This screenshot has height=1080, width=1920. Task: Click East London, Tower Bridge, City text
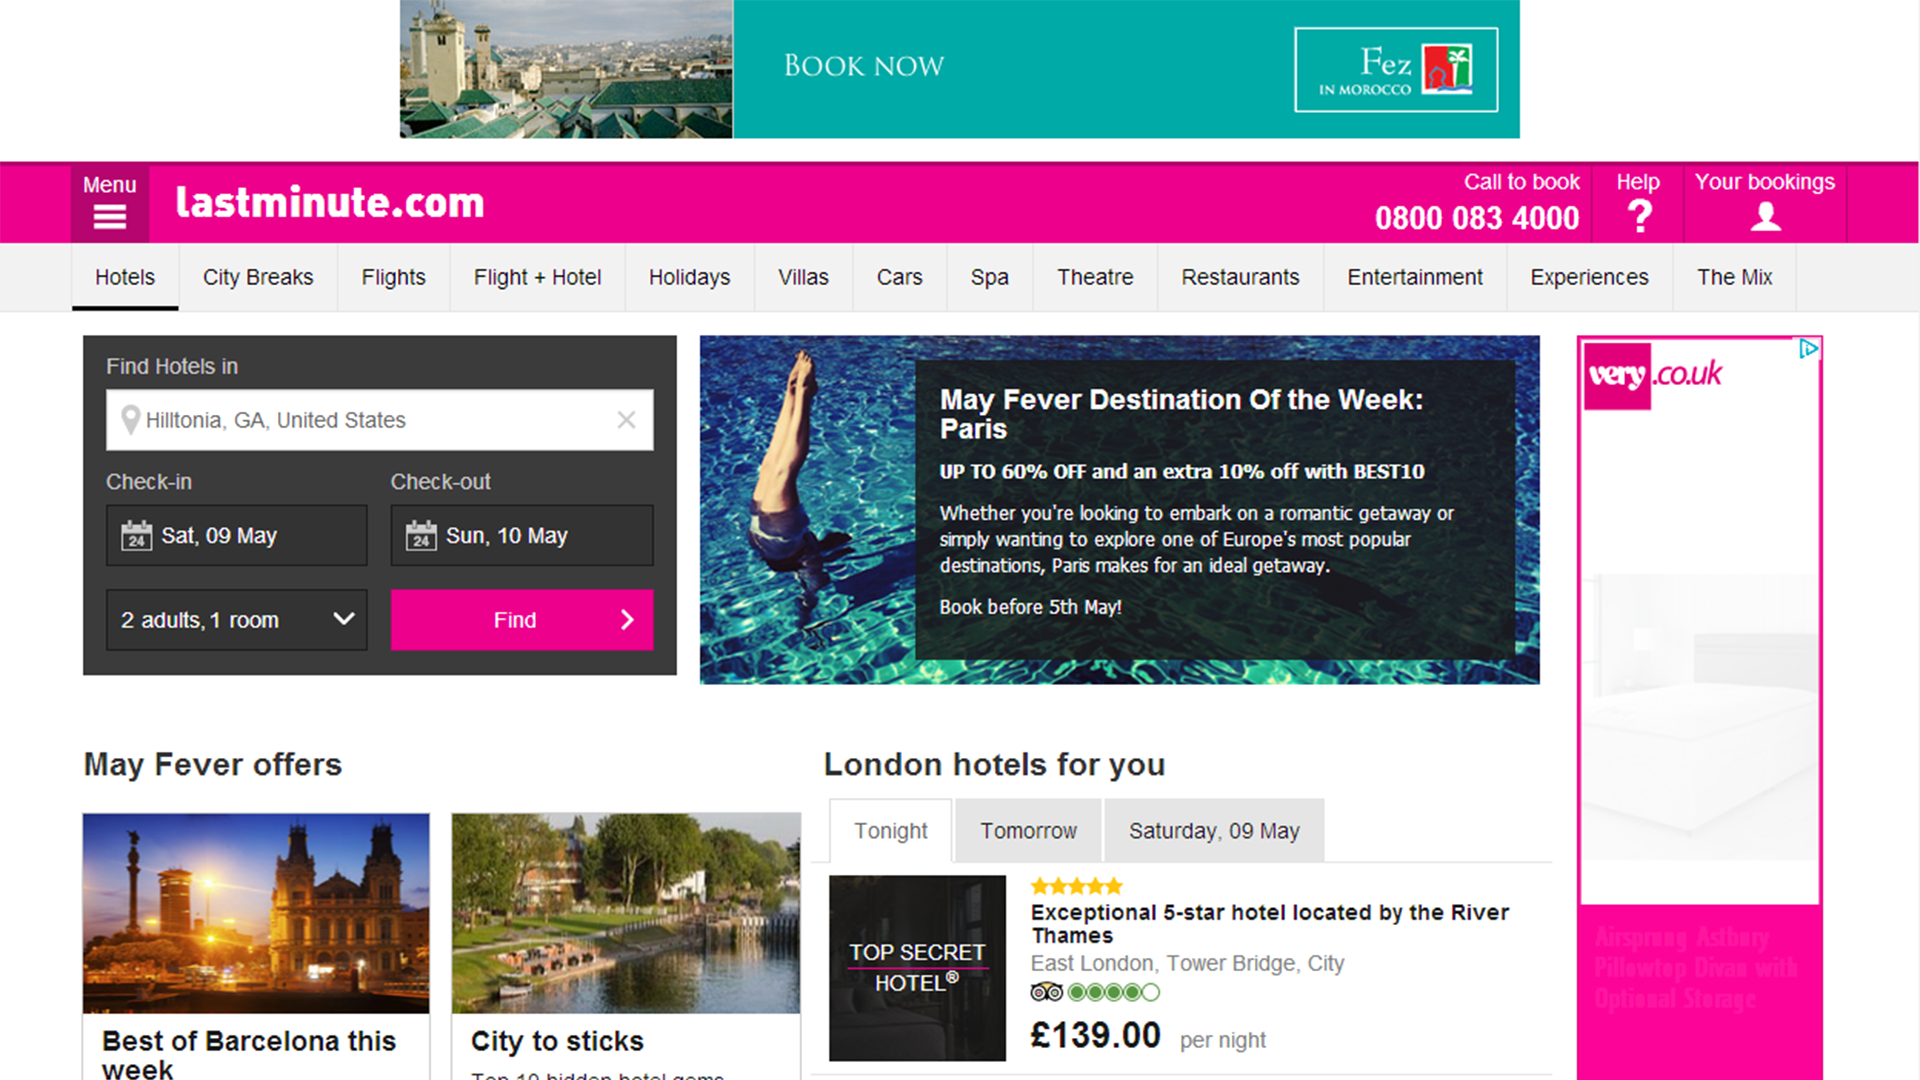point(1187,963)
